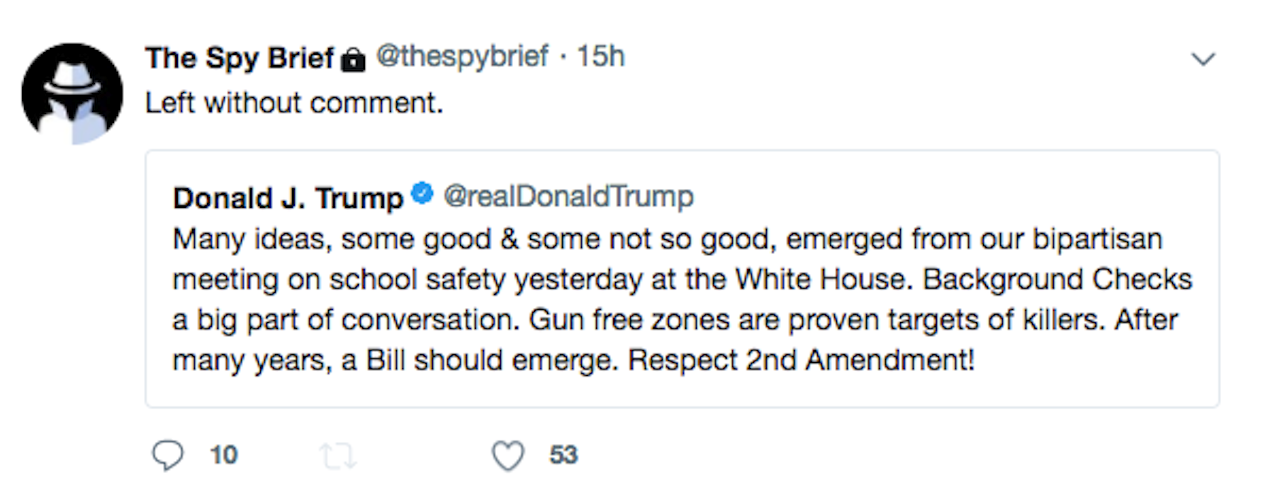The width and height of the screenshot is (1280, 500).
Task: Like the tweet with the heart icon
Action: [509, 456]
